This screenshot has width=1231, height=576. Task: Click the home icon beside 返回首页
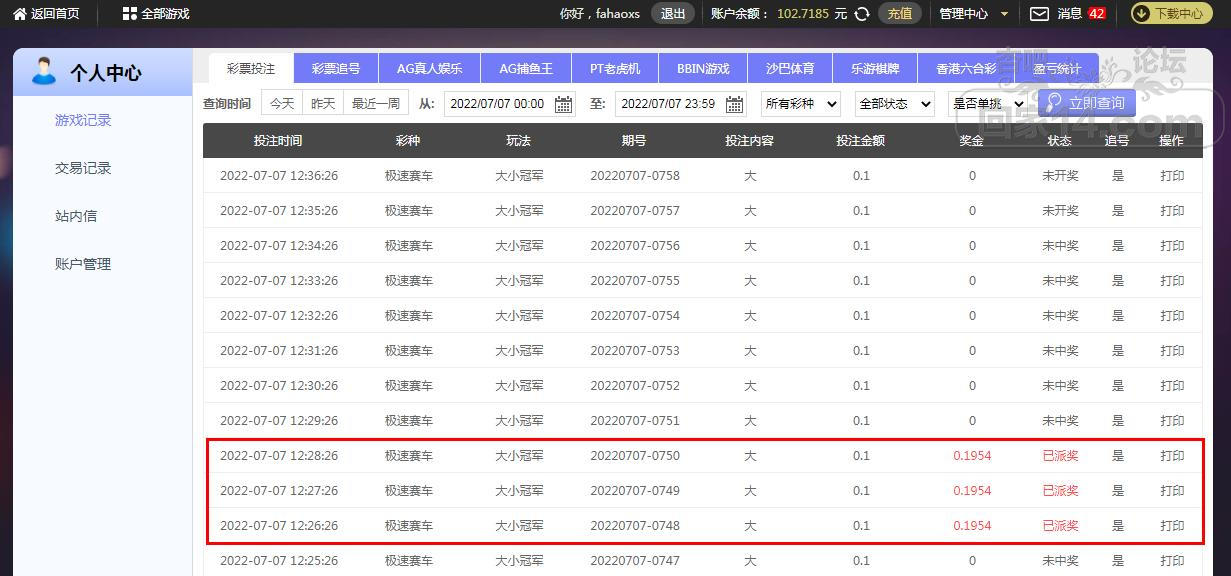[x=20, y=14]
